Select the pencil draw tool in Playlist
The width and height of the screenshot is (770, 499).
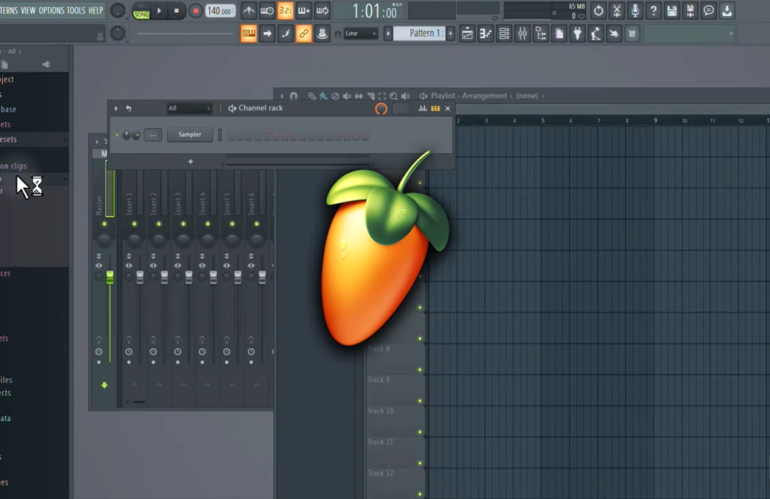pyautogui.click(x=312, y=96)
